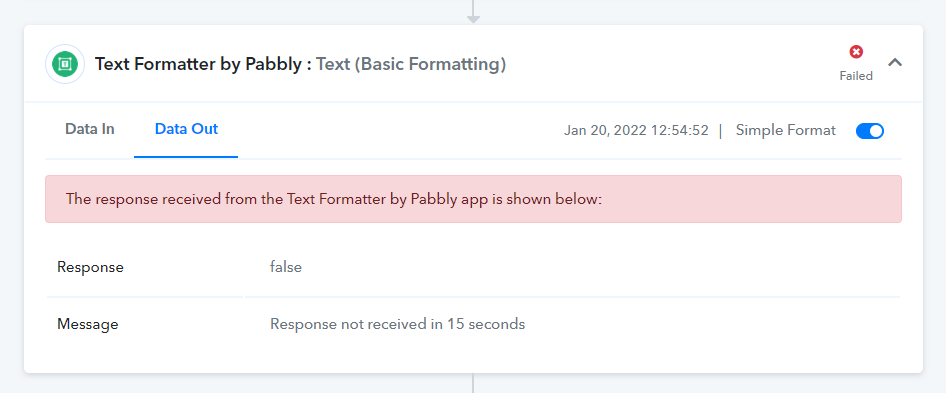Click the Response not received message value

tap(398, 324)
